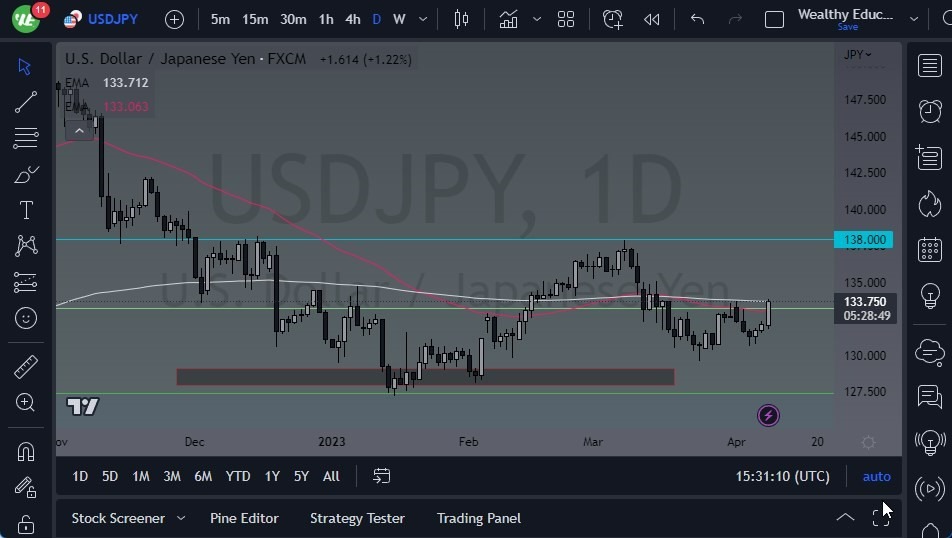Open the Stock Screener tab
952x538 pixels.
coord(118,518)
